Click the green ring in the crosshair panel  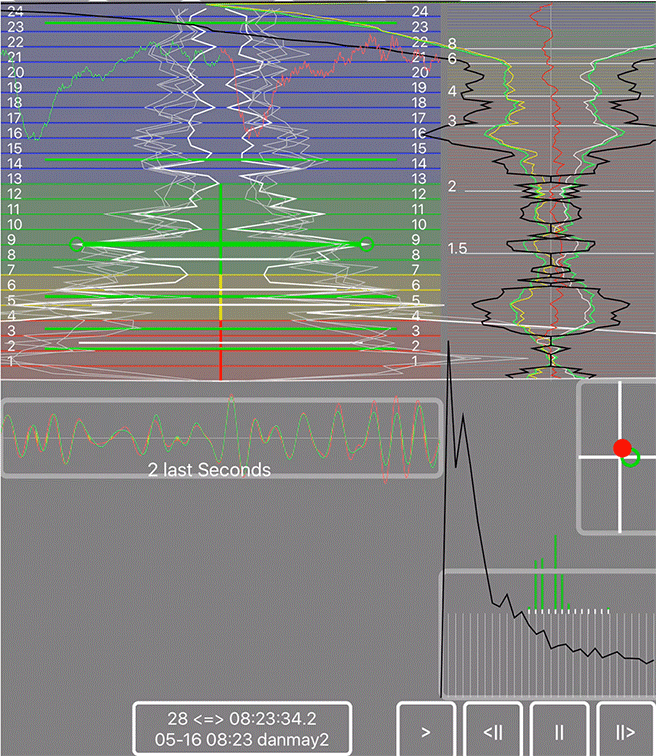(630, 457)
